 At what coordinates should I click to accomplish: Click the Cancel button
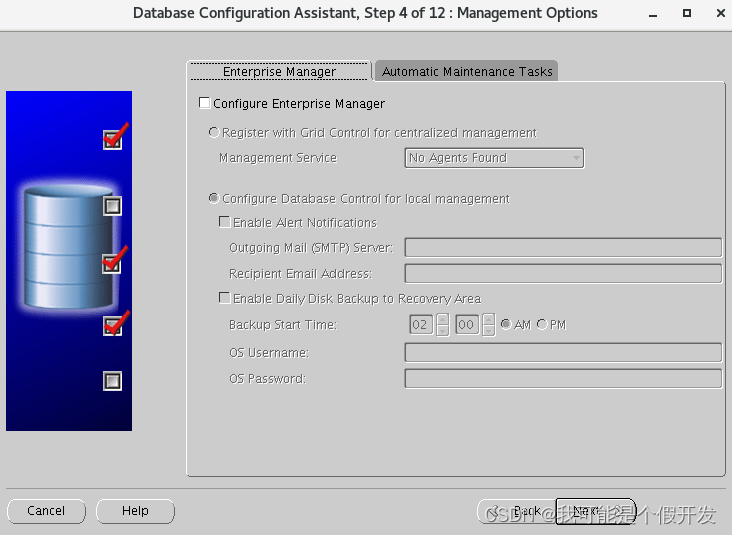pyautogui.click(x=46, y=511)
